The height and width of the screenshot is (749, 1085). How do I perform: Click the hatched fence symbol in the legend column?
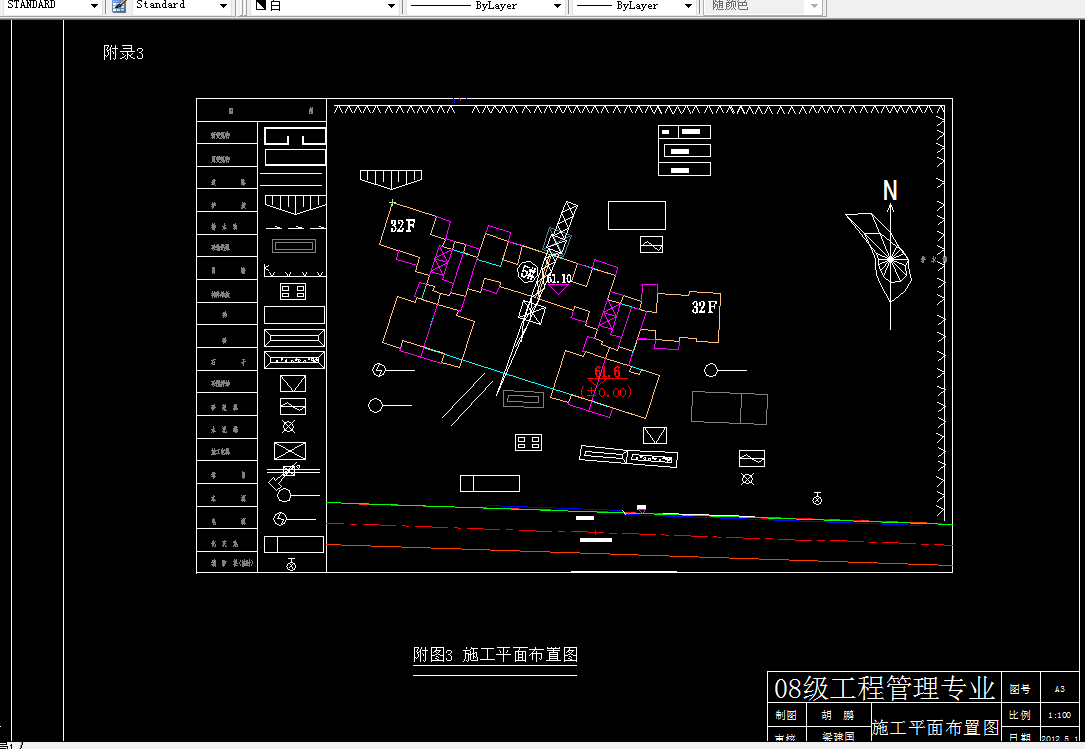click(x=294, y=203)
